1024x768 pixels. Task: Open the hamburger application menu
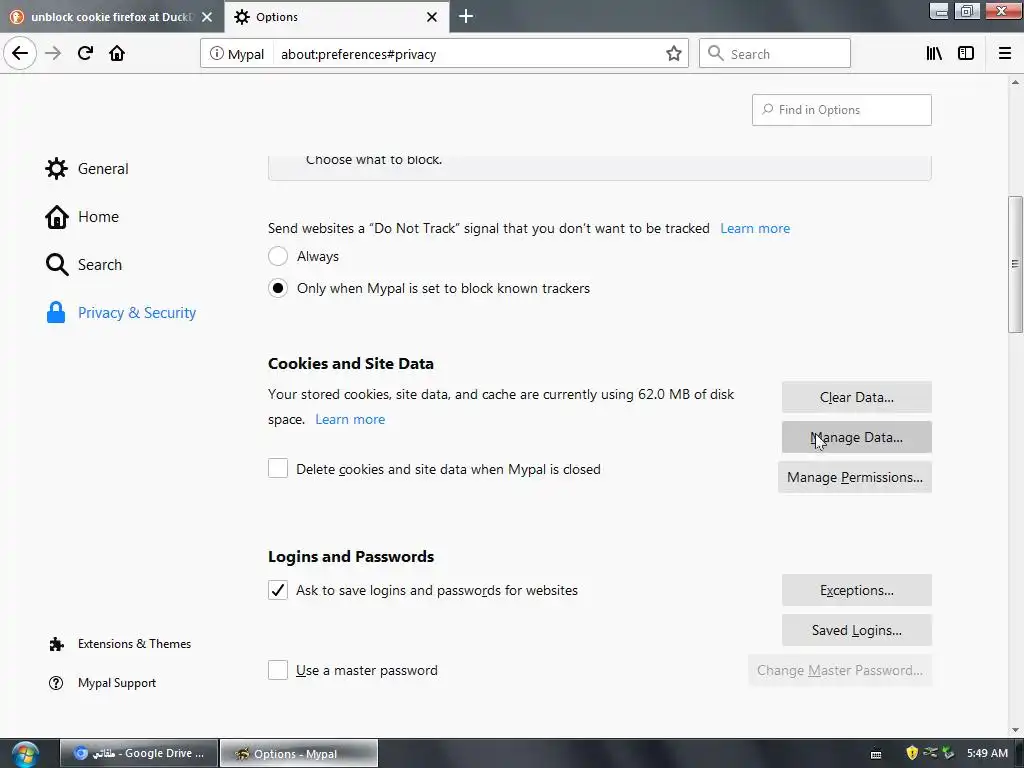point(1005,54)
